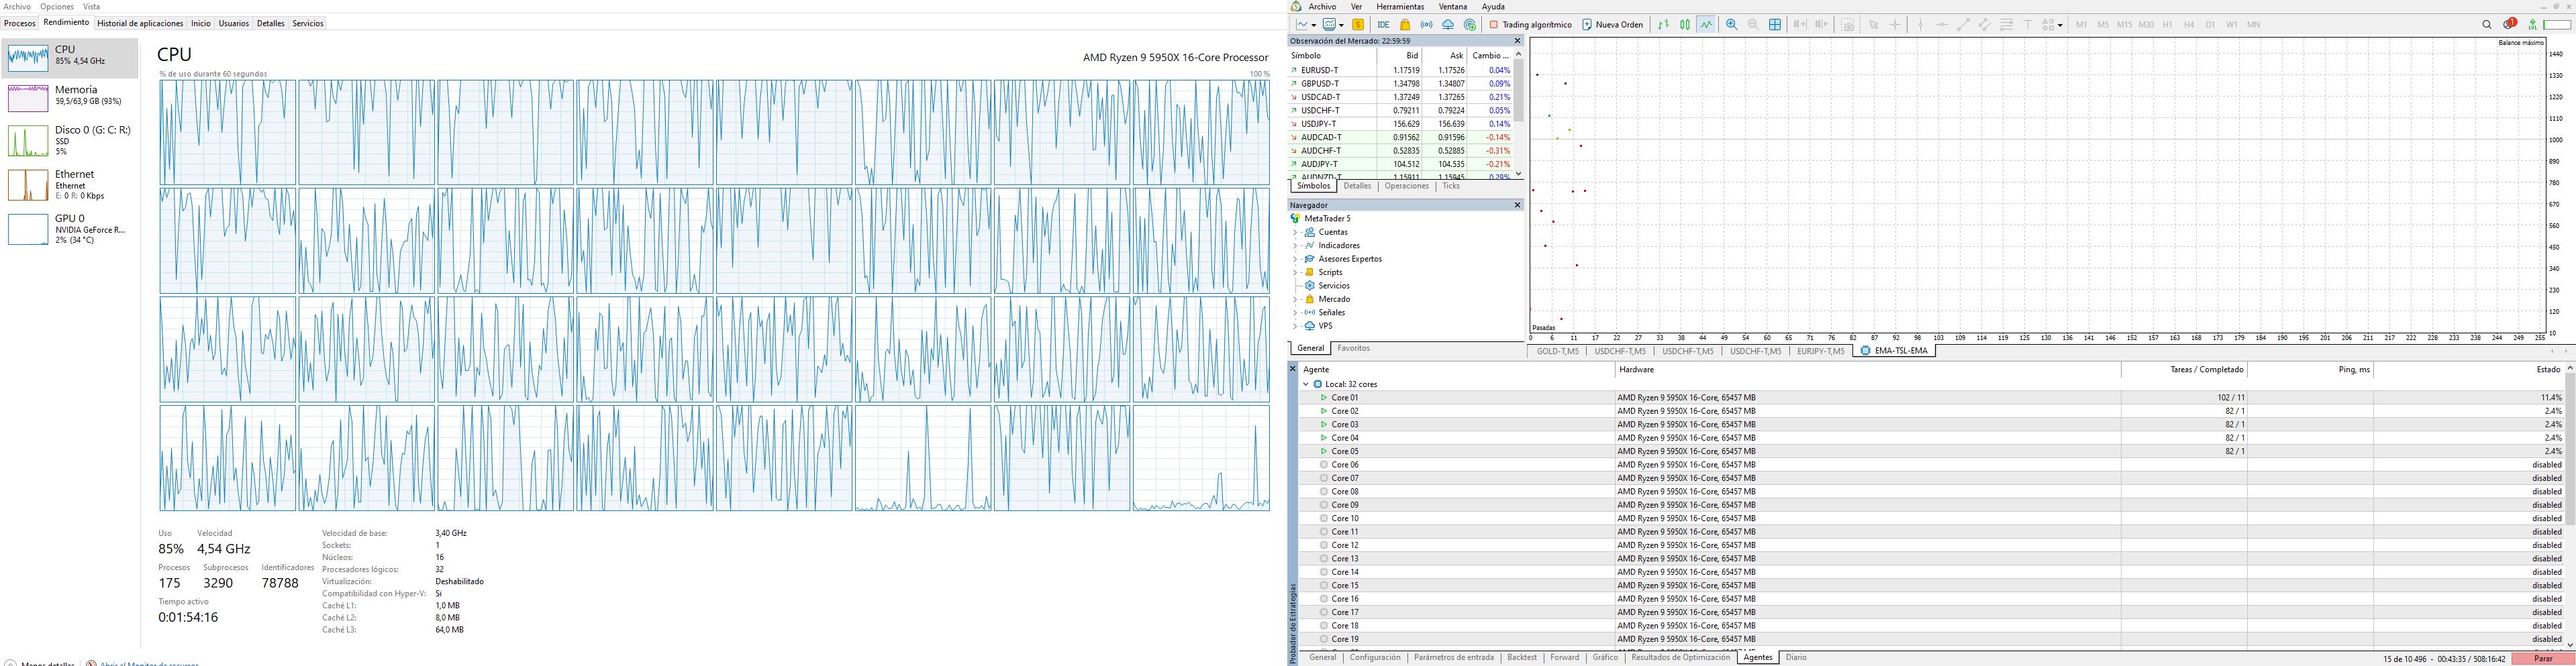Click the zoom in magnifier icon
This screenshot has height=666, width=2576.
click(x=1731, y=25)
